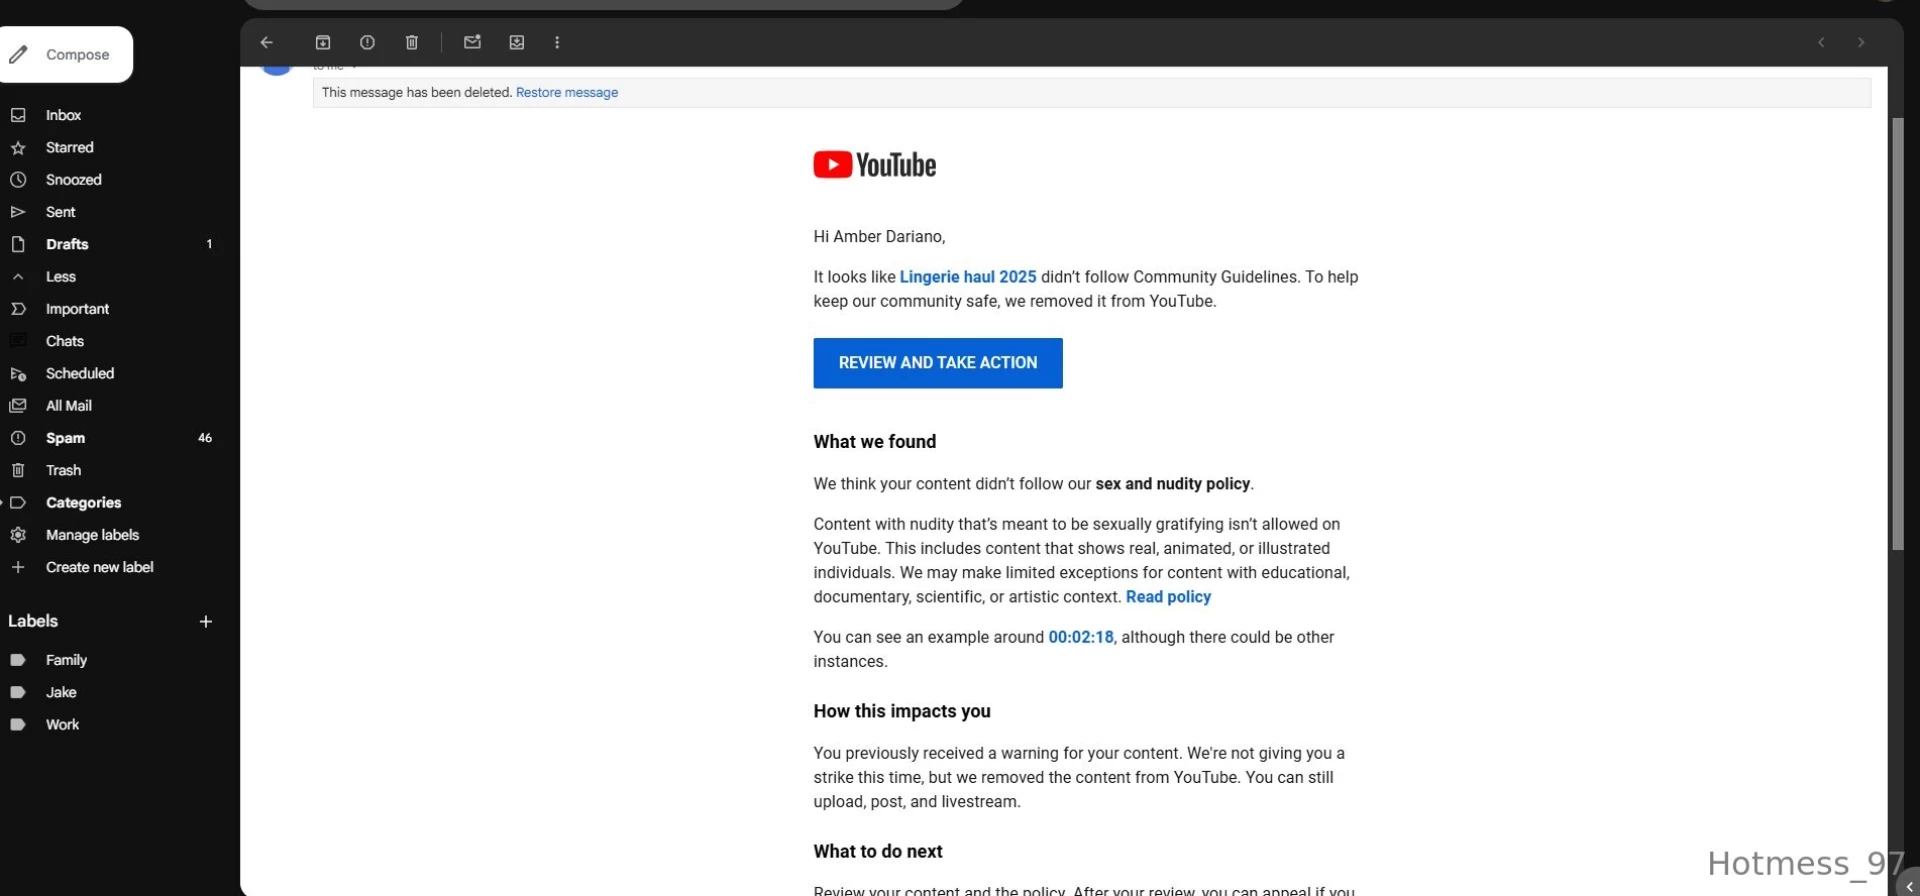Click the star icon beside Starred
Image resolution: width=1920 pixels, height=896 pixels.
click(18, 147)
